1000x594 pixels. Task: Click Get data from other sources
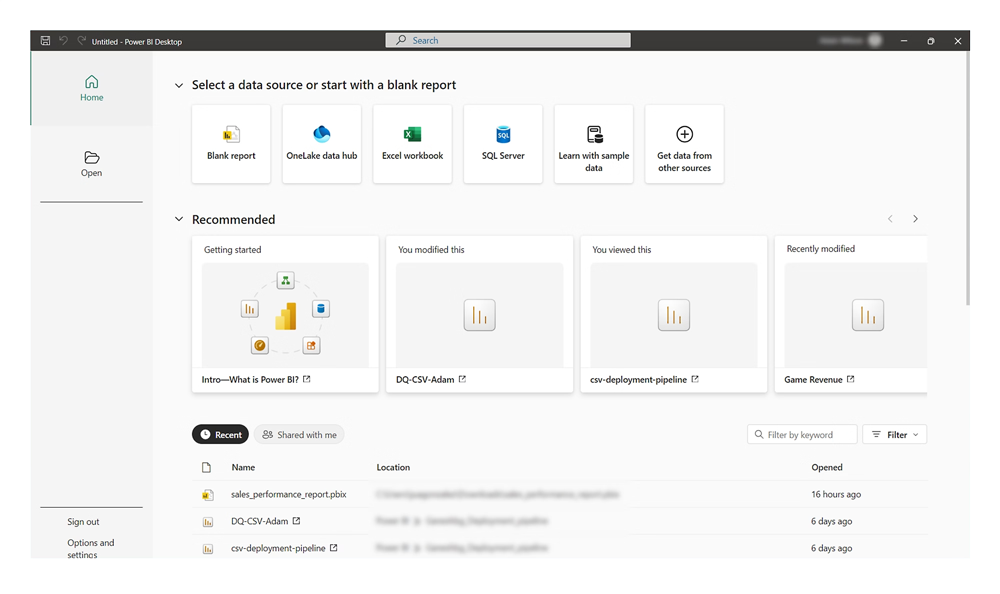(684, 144)
